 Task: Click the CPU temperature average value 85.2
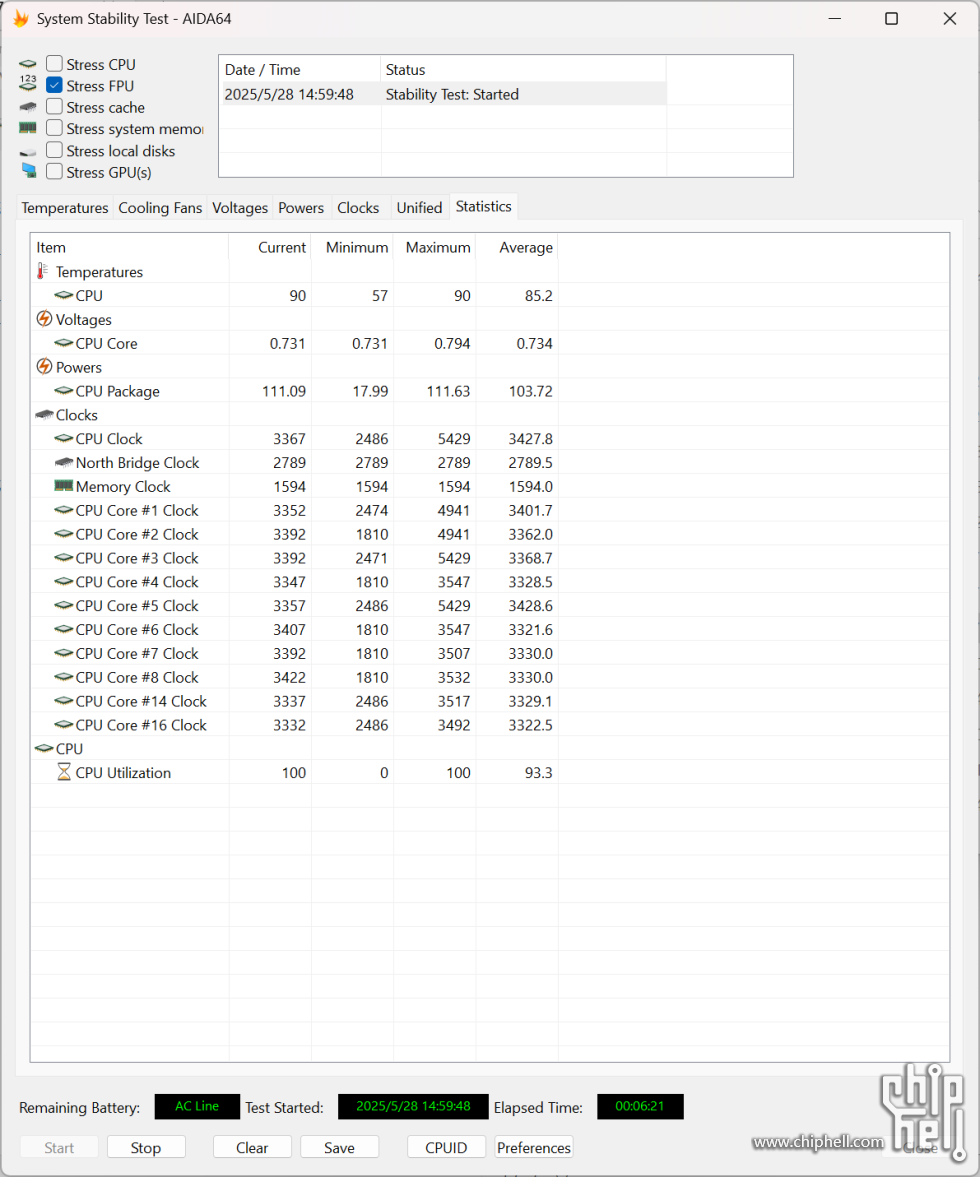click(x=539, y=296)
